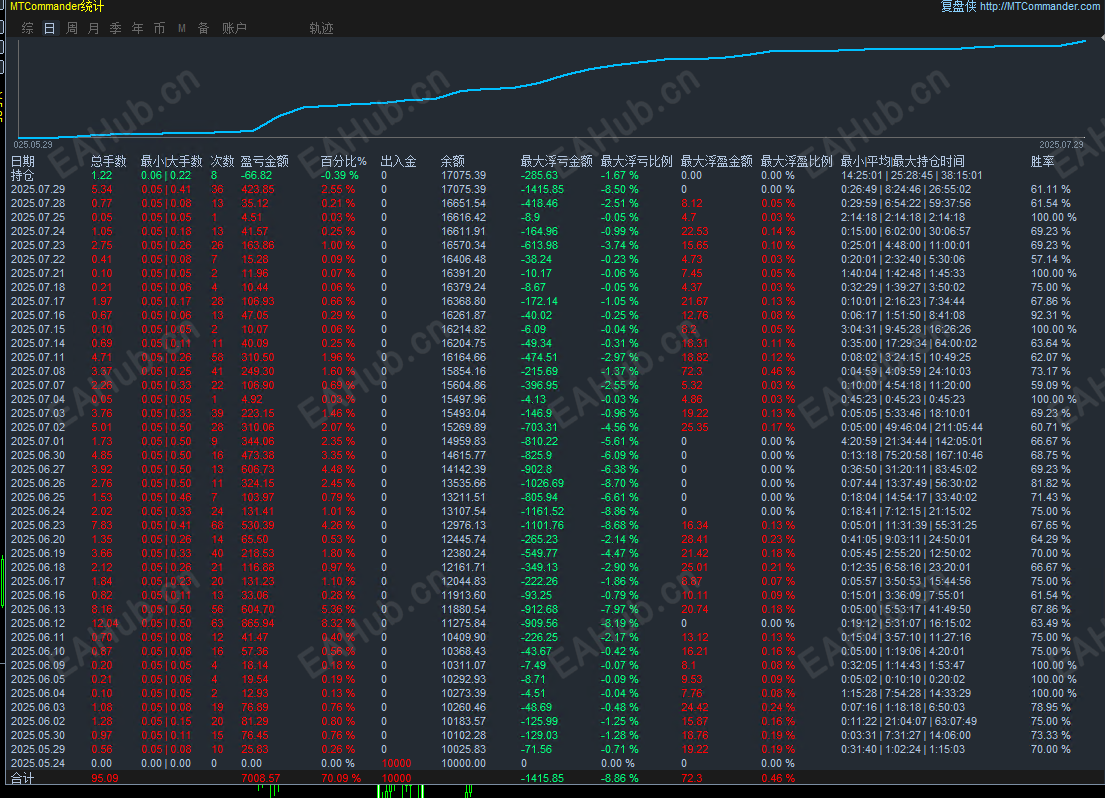Open the 周 weekly tab
Screen dimensions: 1105x798
72,28
